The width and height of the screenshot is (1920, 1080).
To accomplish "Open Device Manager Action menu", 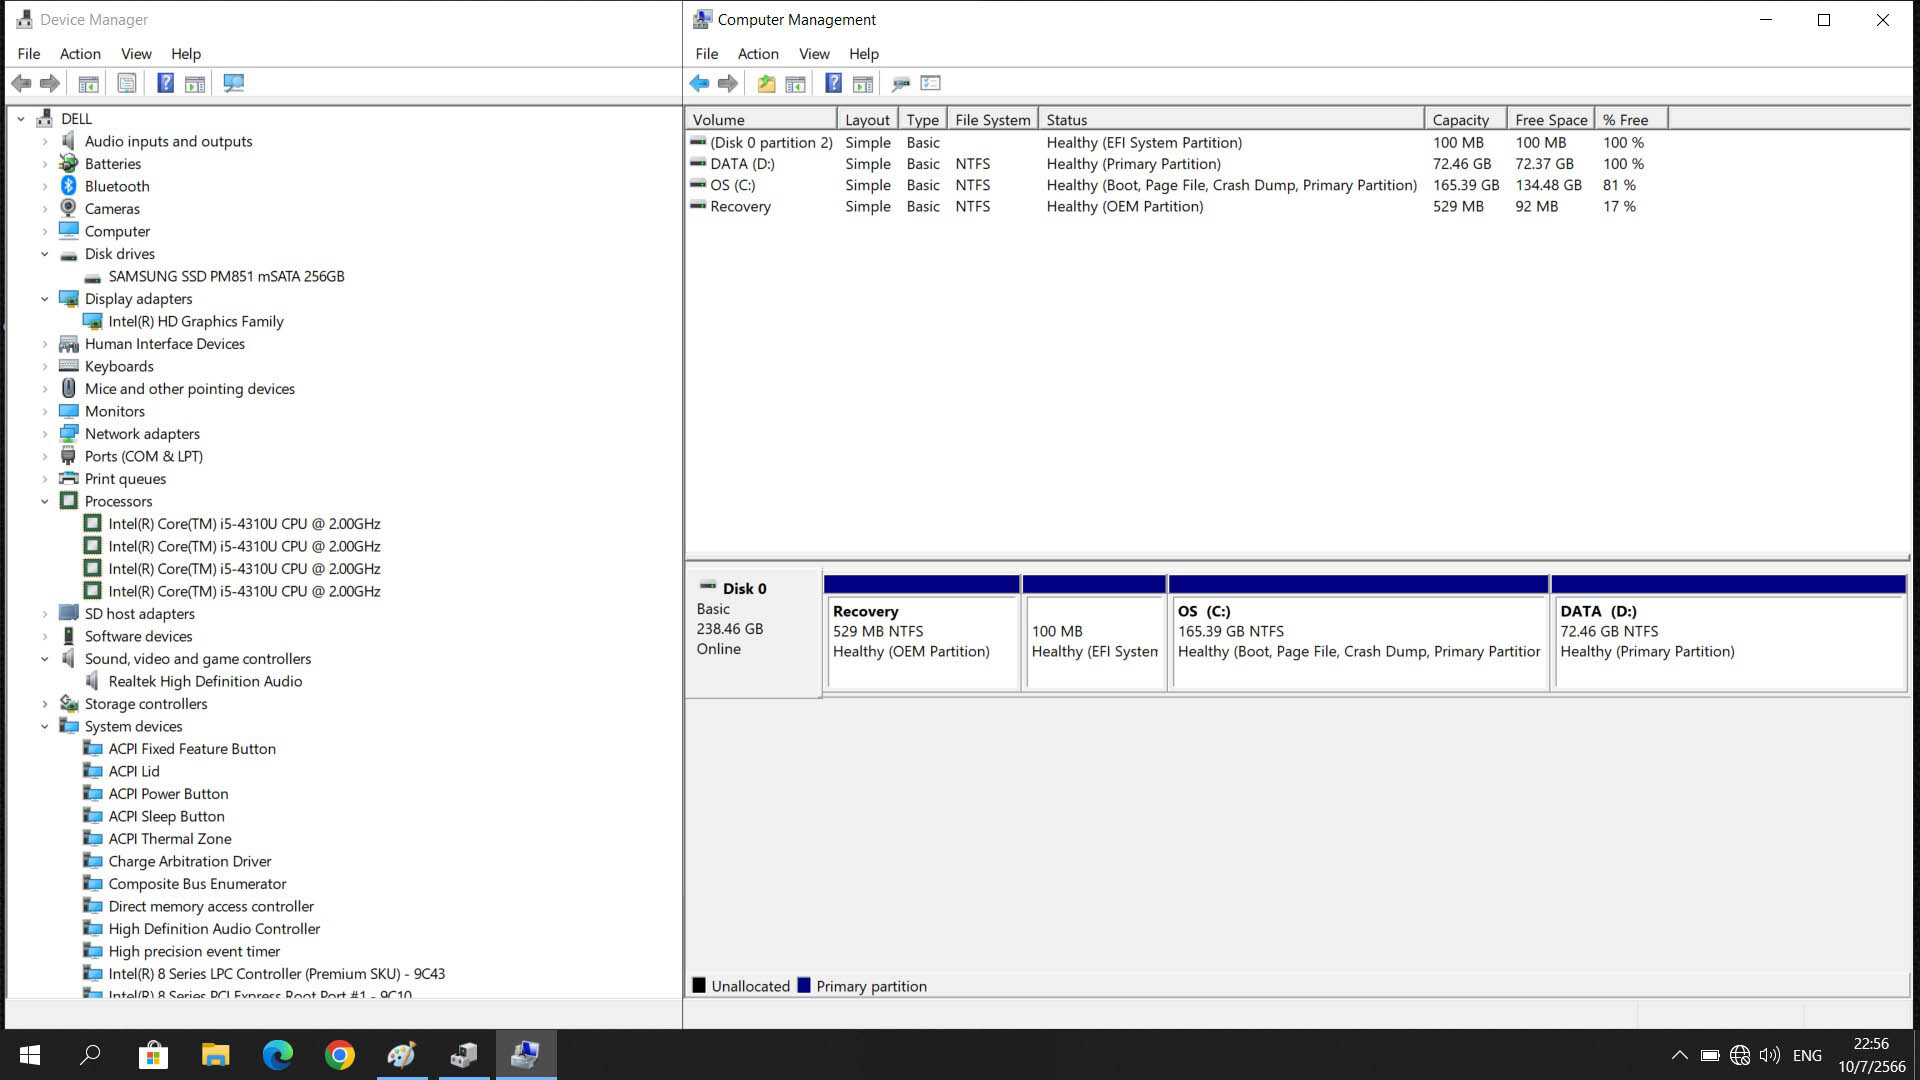I will point(80,54).
